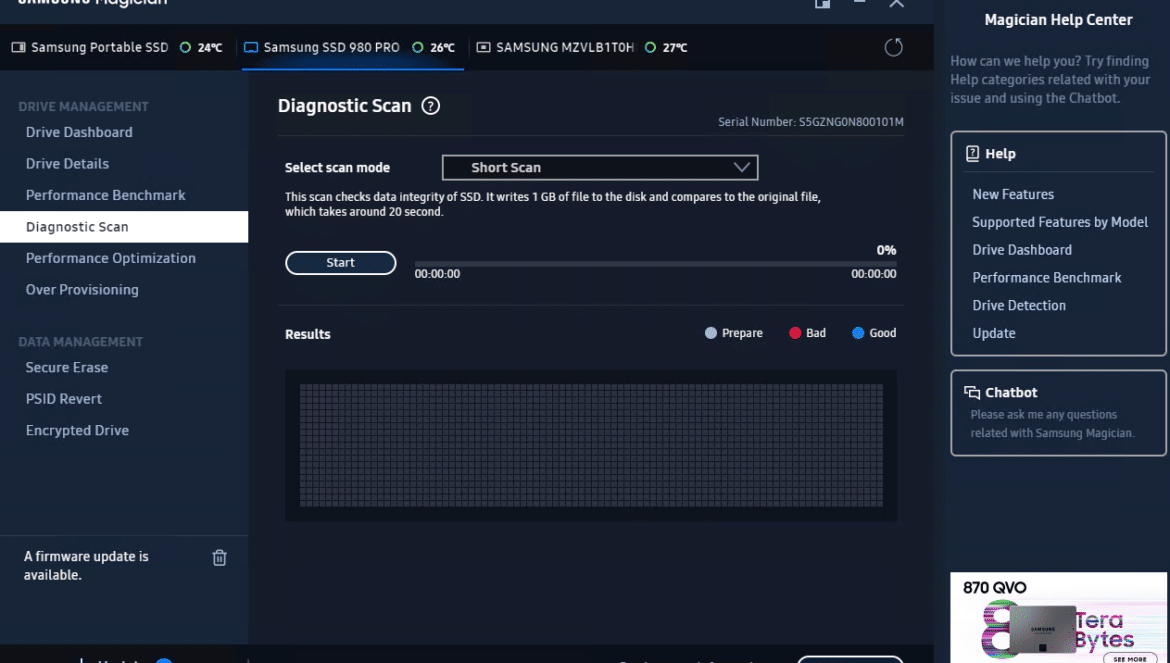The image size is (1170, 663).
Task: Select the Samsung SSD 980 PRO tab
Action: (352, 48)
